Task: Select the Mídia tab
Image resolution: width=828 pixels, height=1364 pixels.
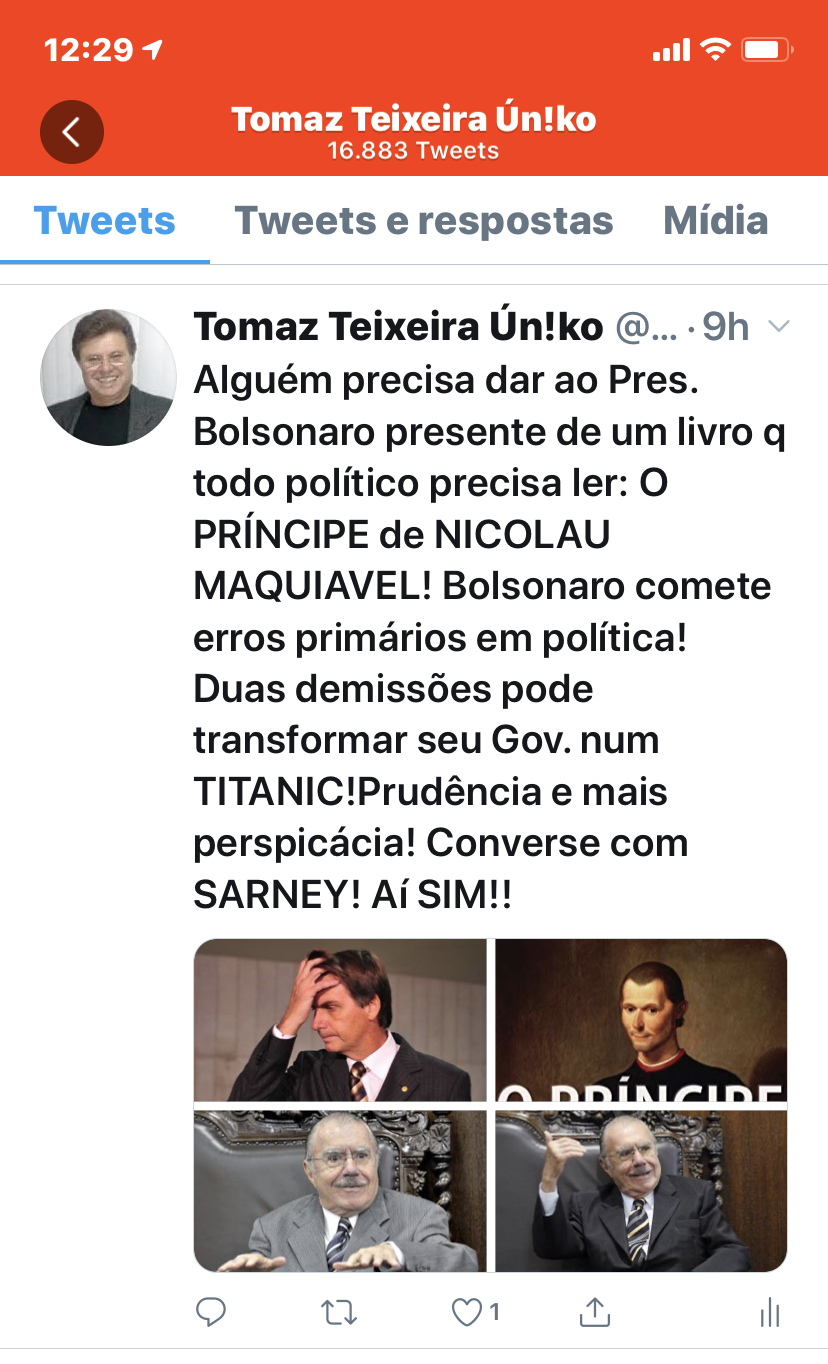Action: coord(716,221)
